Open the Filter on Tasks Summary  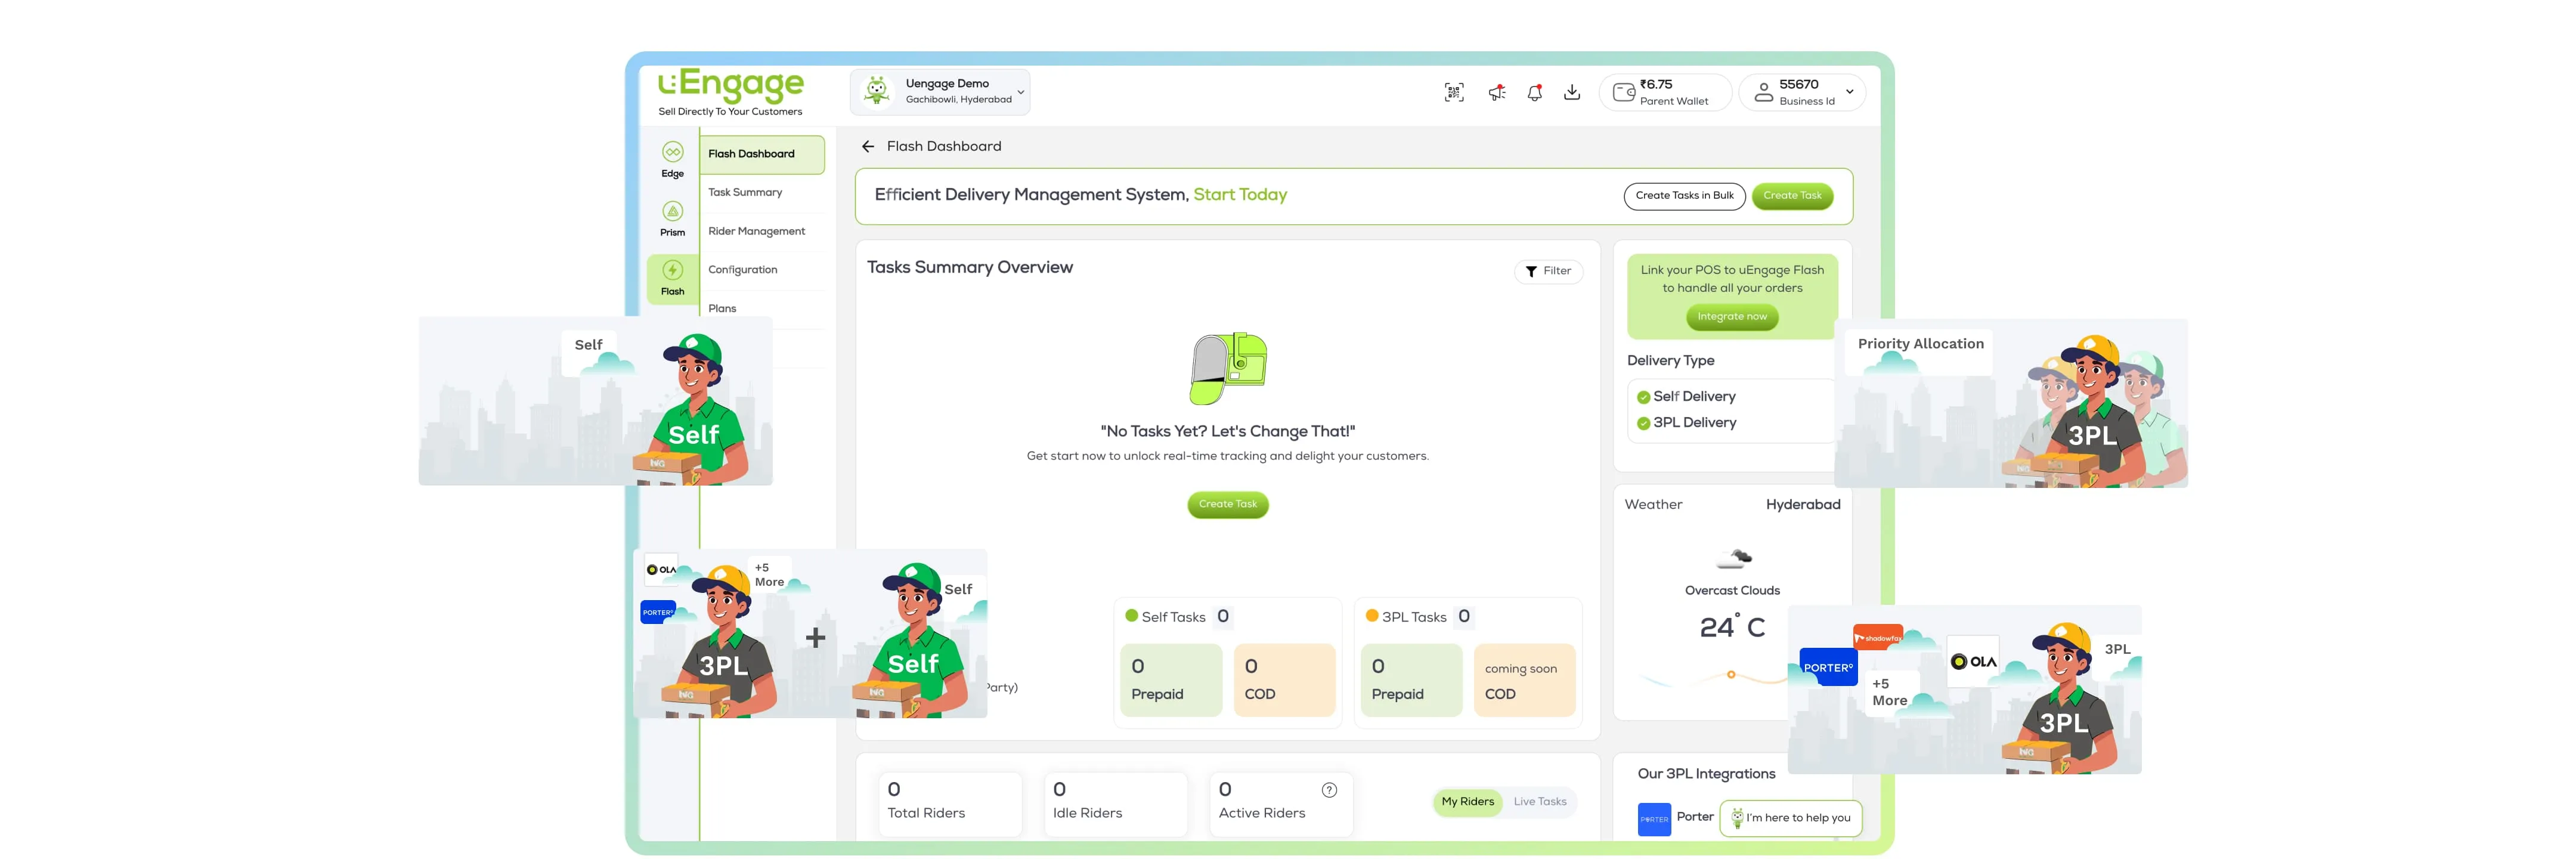[1548, 272]
